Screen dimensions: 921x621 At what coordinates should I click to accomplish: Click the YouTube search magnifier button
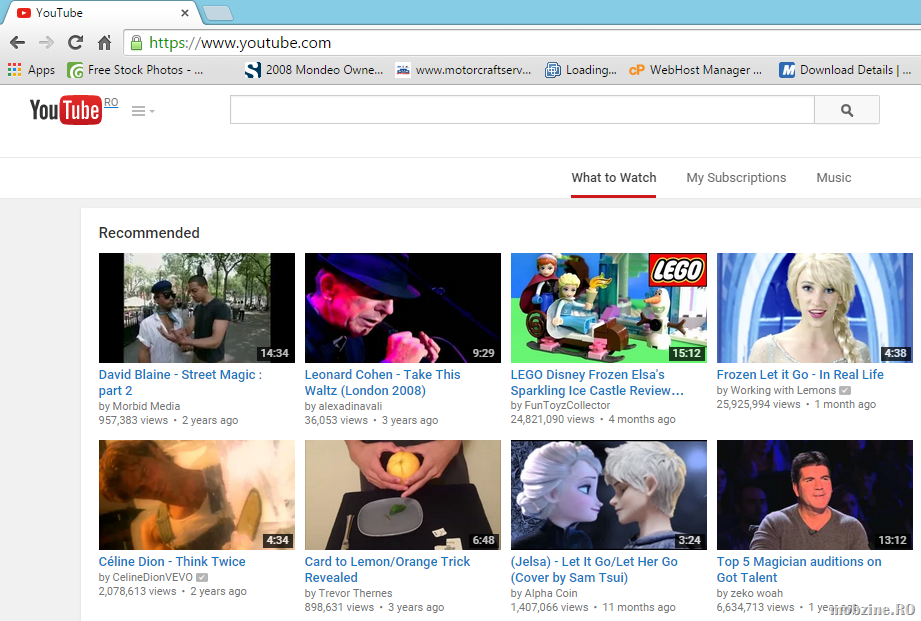point(846,110)
